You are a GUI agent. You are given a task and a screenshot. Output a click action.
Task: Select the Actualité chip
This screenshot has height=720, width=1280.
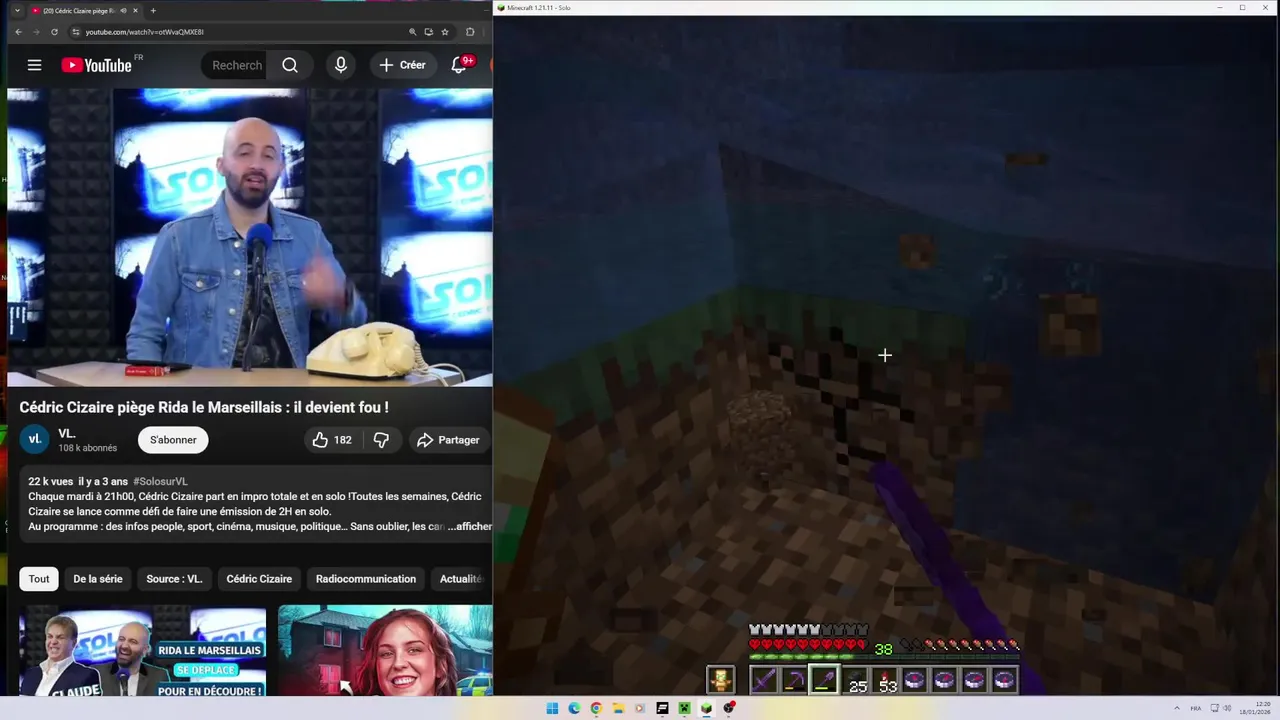click(x=462, y=579)
